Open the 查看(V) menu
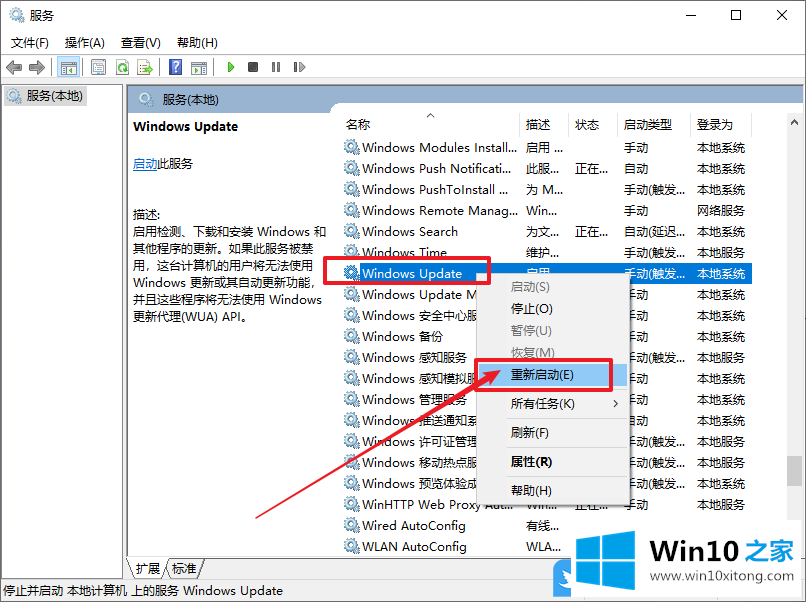The width and height of the screenshot is (806, 602). point(140,43)
